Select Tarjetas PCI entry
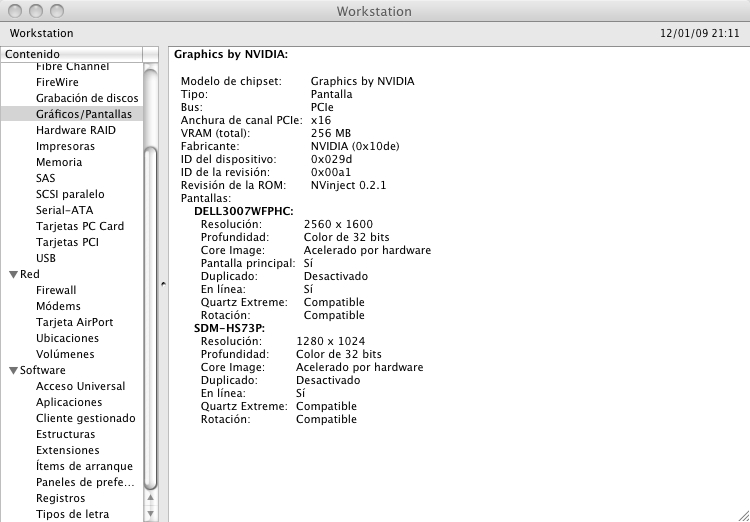Image resolution: width=750 pixels, height=522 pixels. [x=67, y=242]
